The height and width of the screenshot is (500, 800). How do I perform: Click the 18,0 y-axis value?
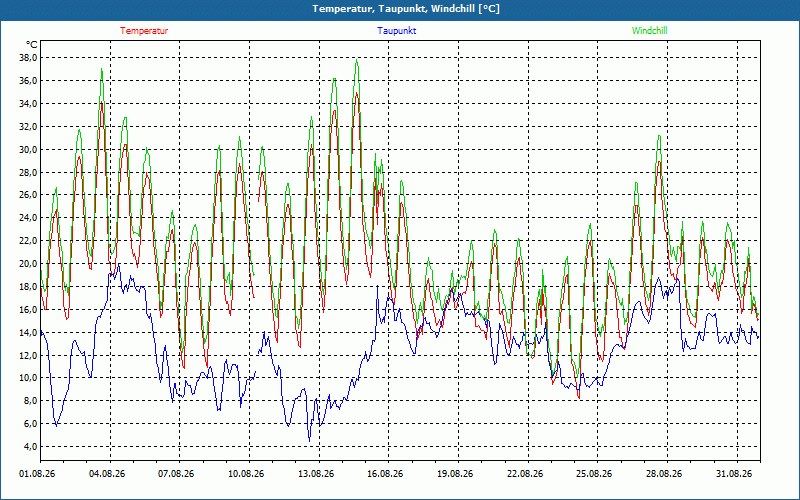tap(28, 287)
